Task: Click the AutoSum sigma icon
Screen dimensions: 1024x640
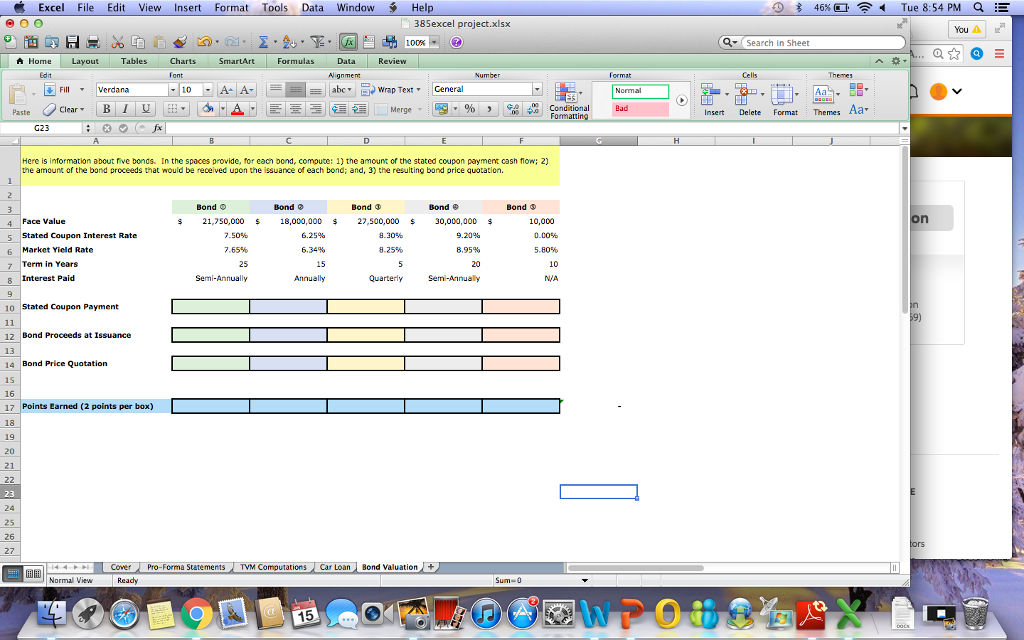Action: point(263,42)
